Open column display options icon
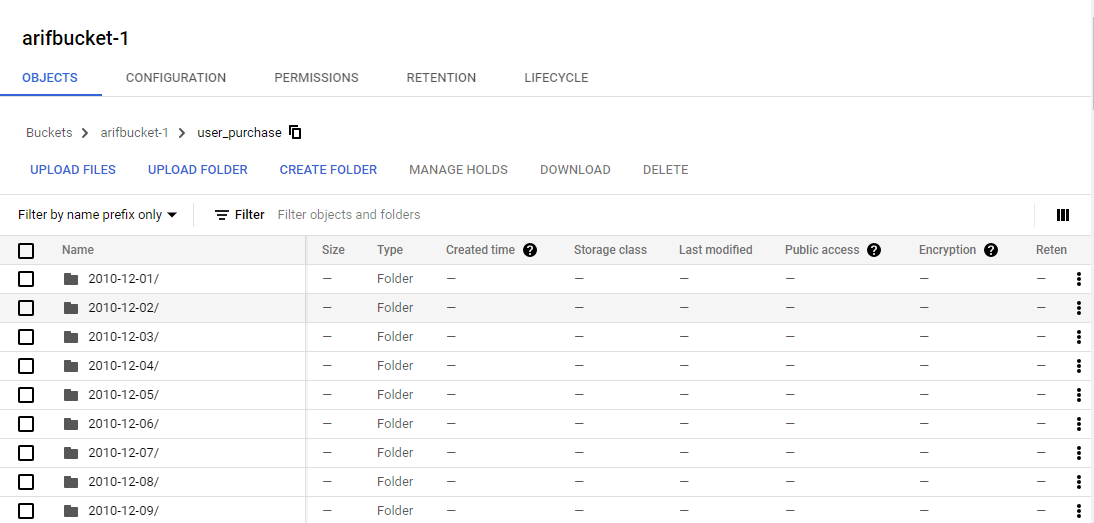 (1063, 215)
